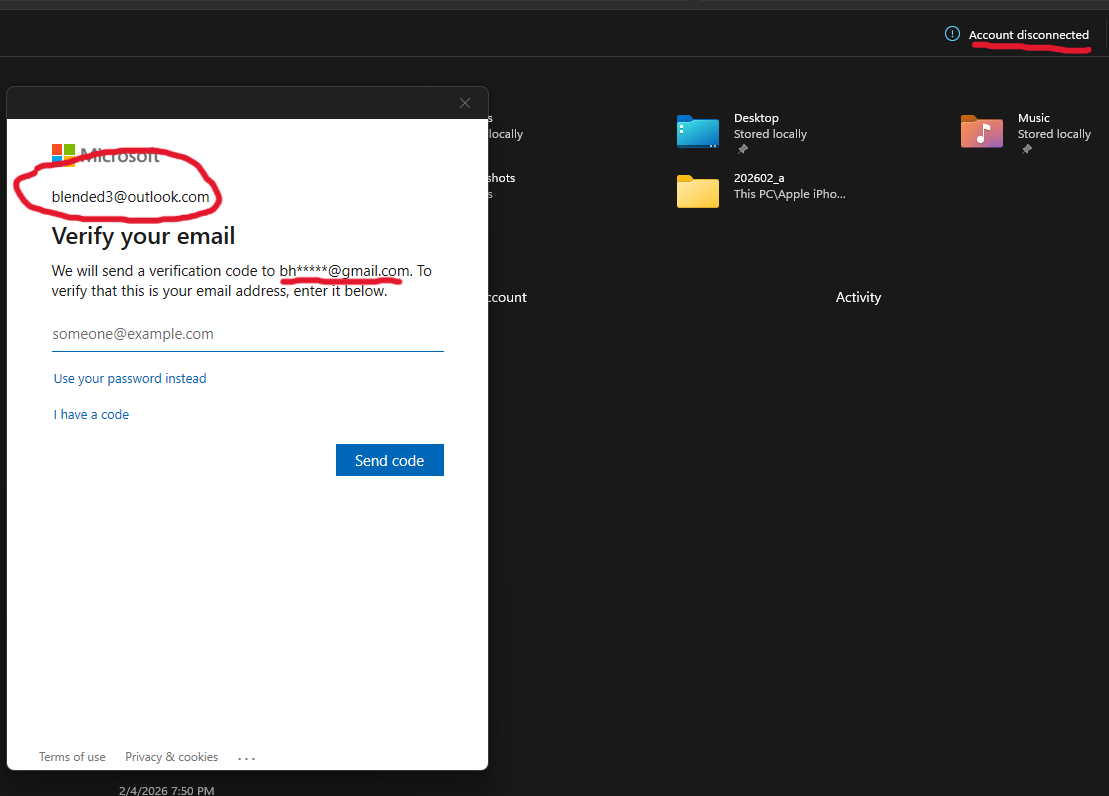This screenshot has width=1109, height=796.
Task: Click Stored locally text under Desktop
Action: tap(770, 134)
